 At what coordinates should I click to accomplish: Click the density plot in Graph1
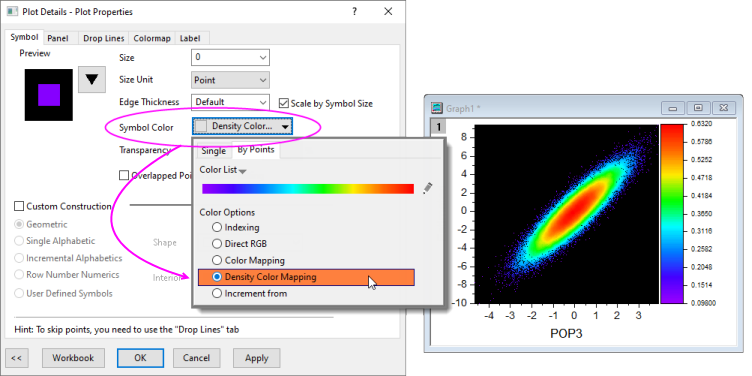pyautogui.click(x=566, y=214)
